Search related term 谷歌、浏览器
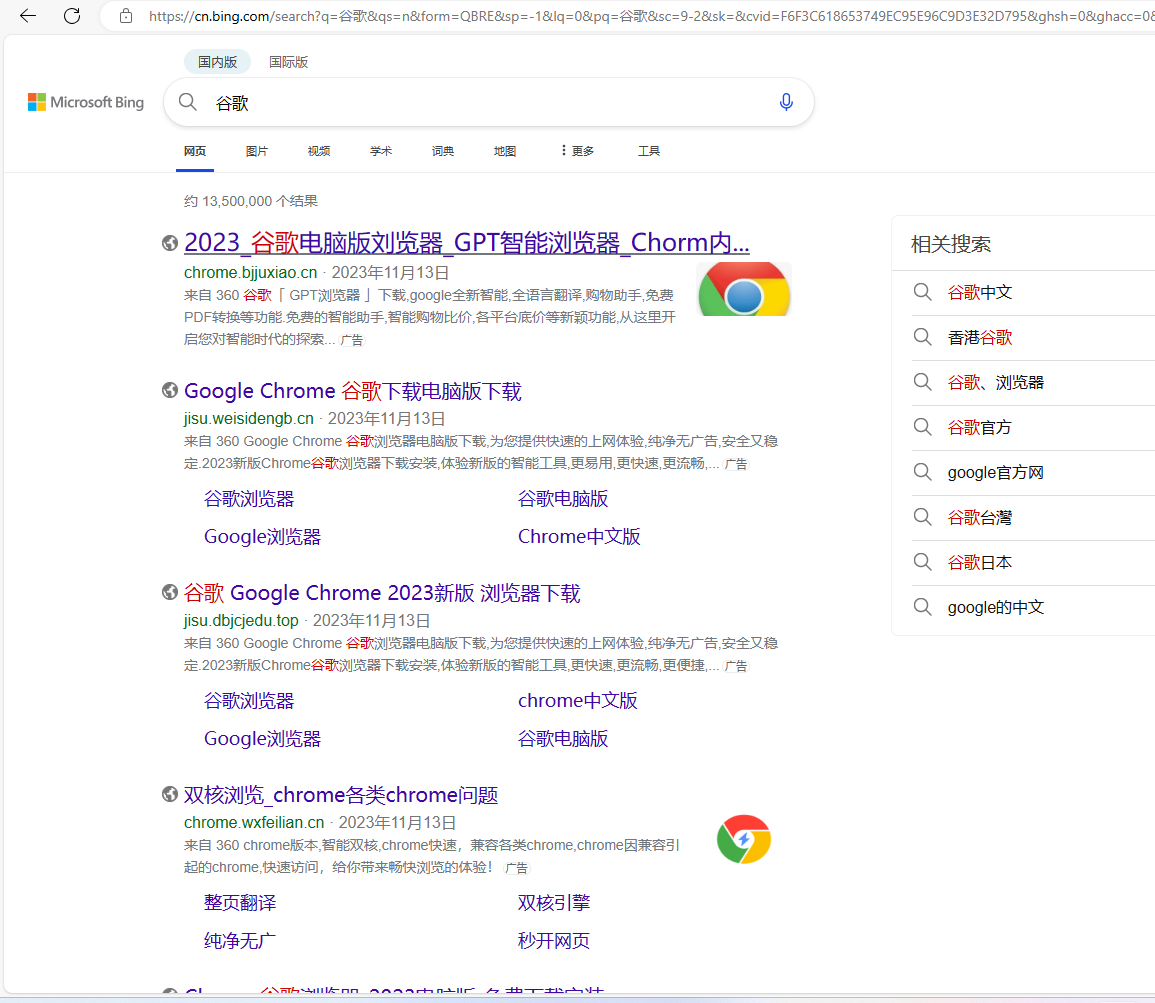This screenshot has height=1003, width=1155. (996, 382)
